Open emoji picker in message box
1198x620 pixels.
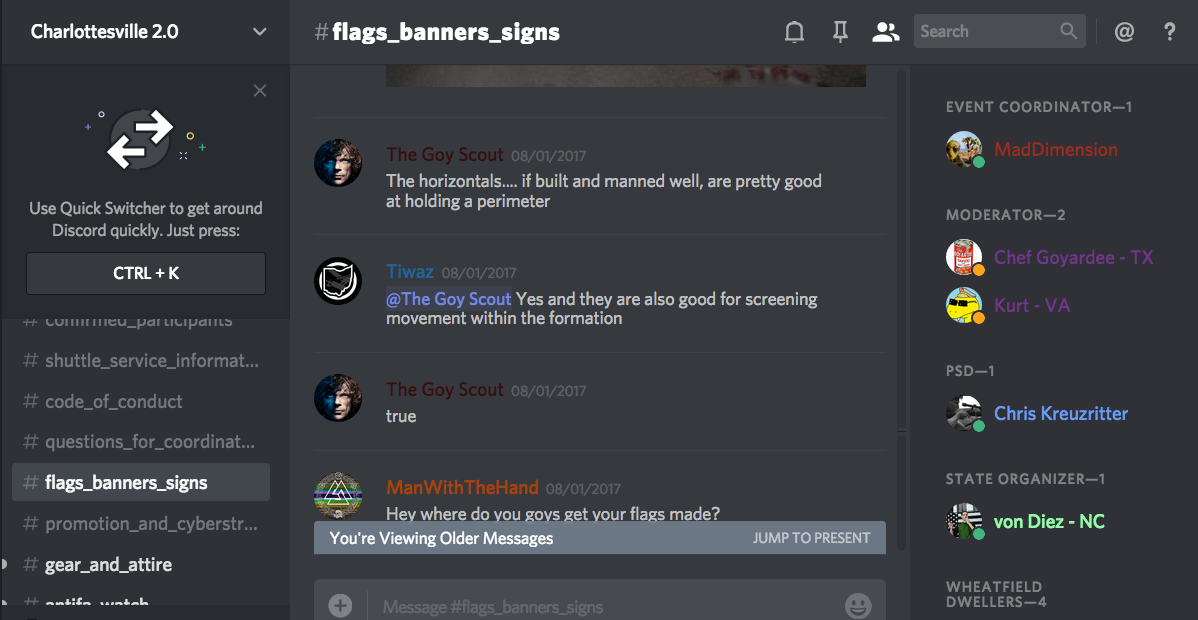coord(859,605)
